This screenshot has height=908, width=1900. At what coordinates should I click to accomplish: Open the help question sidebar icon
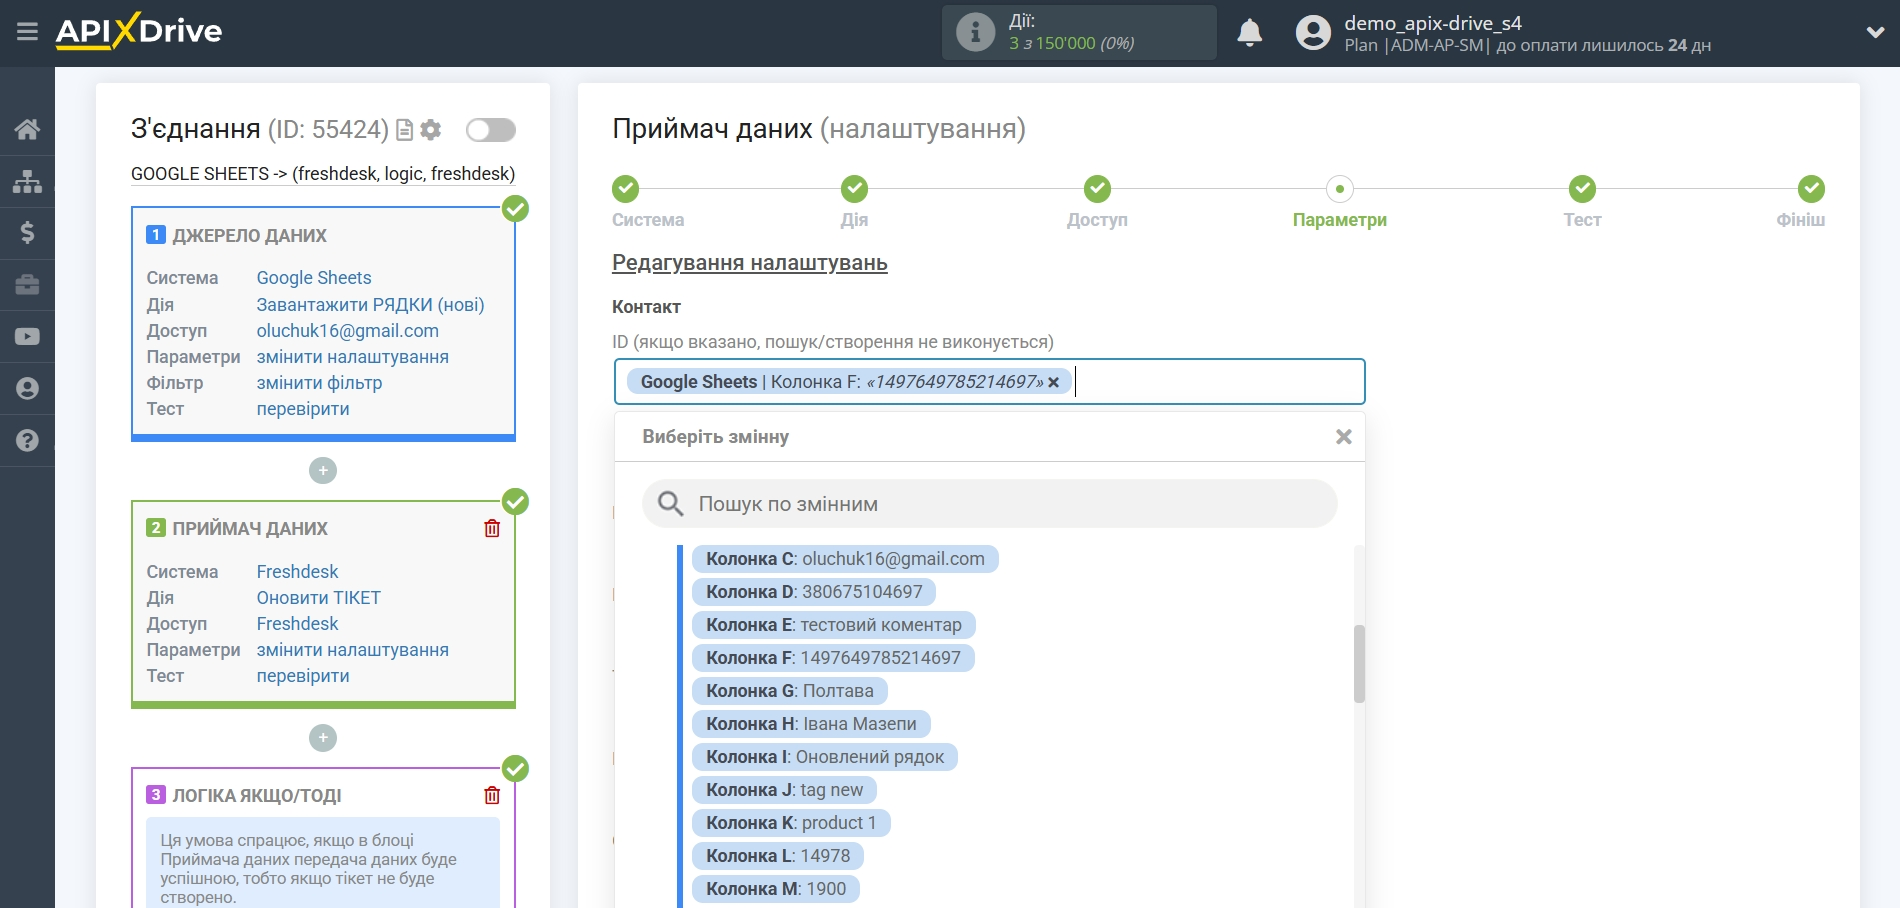[27, 441]
